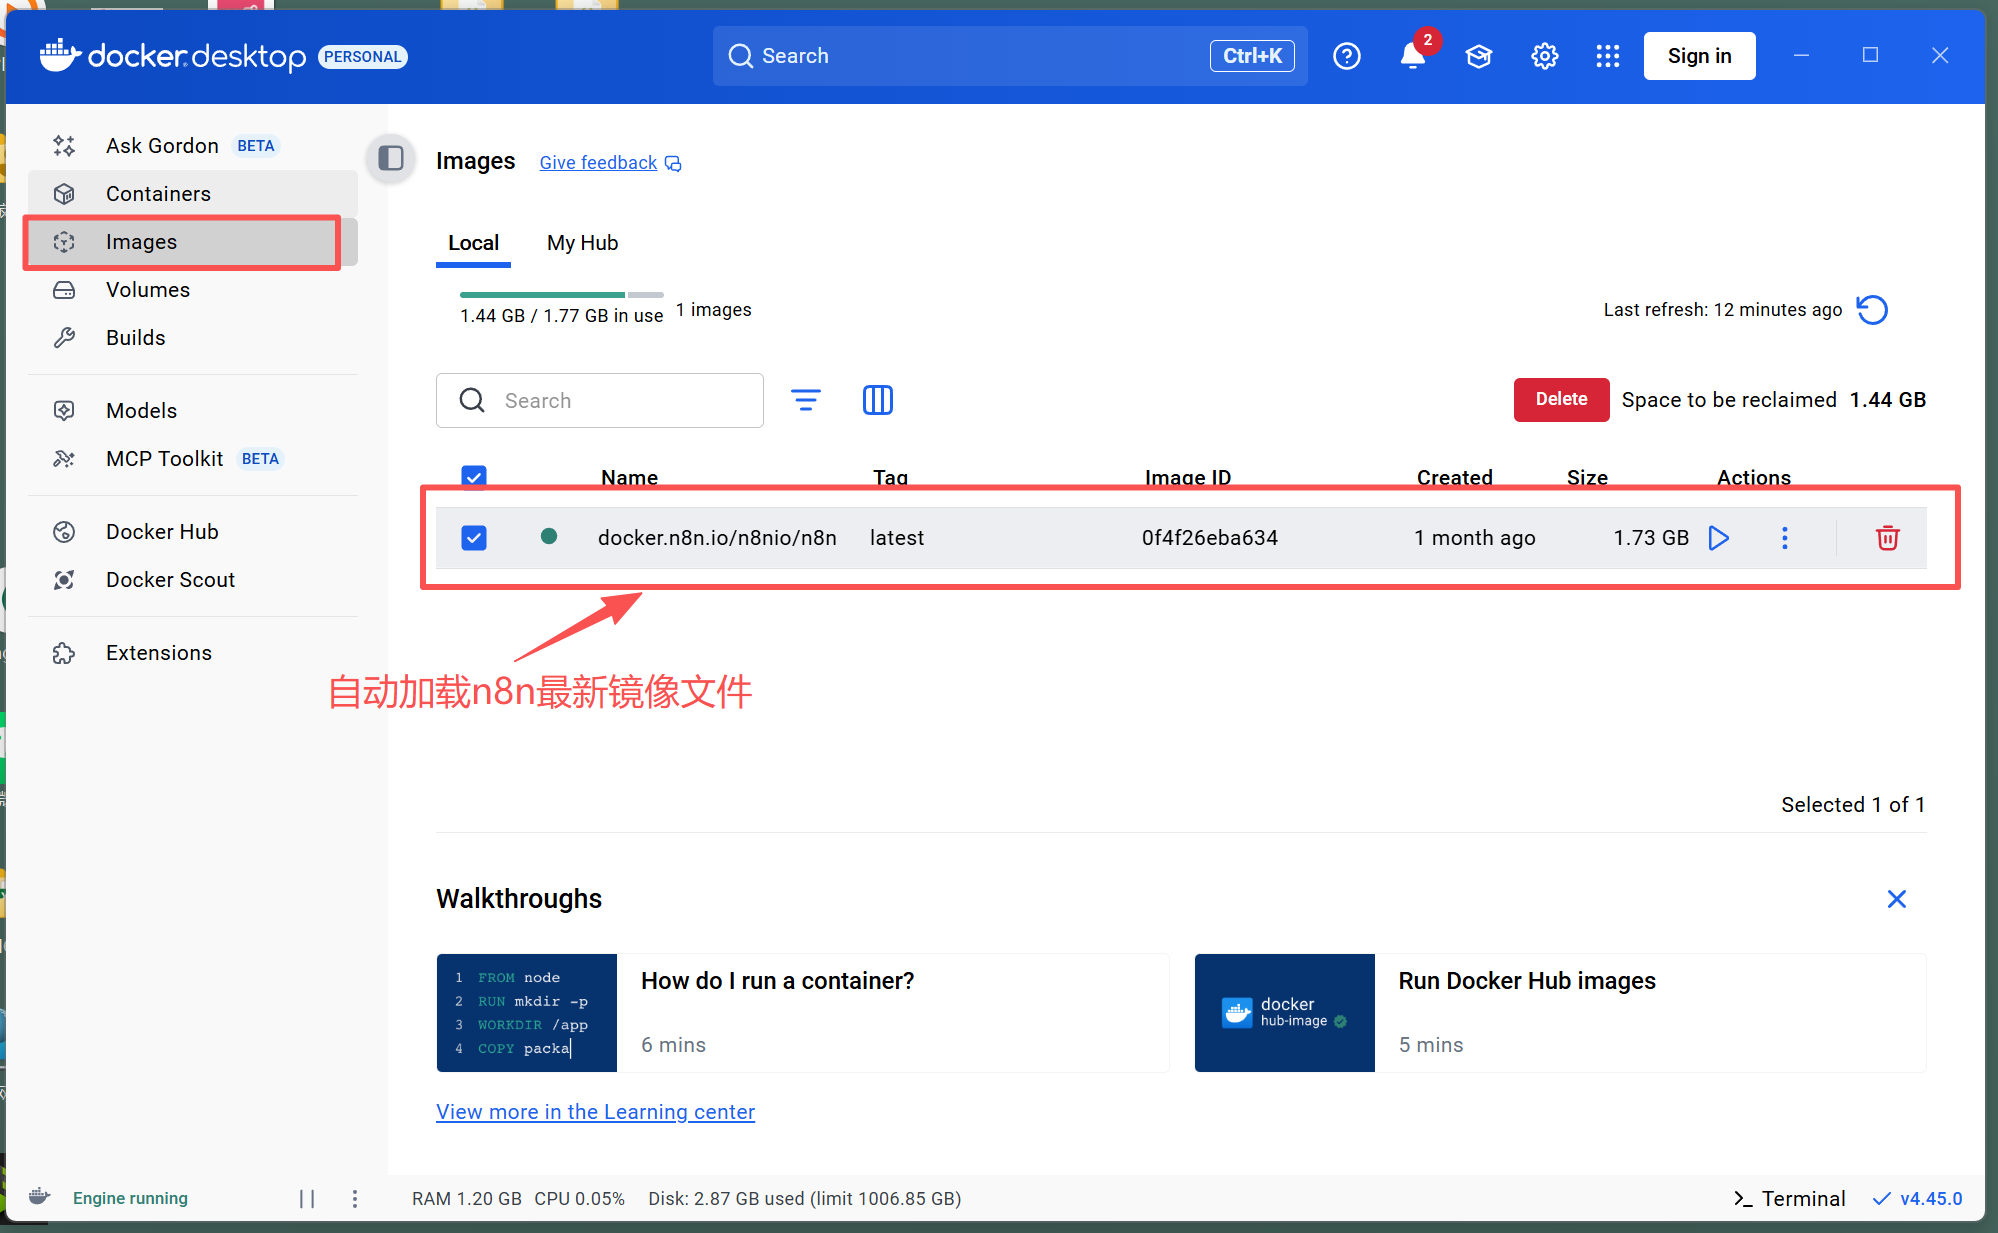Open the manage columns selector
The height and width of the screenshot is (1233, 1998).
point(877,400)
